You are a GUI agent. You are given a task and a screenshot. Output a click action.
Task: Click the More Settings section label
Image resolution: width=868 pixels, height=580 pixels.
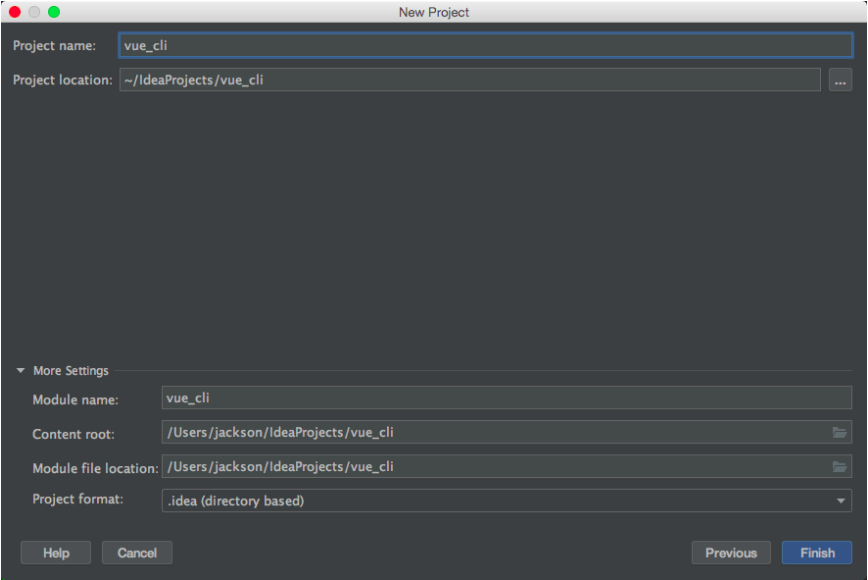click(71, 371)
